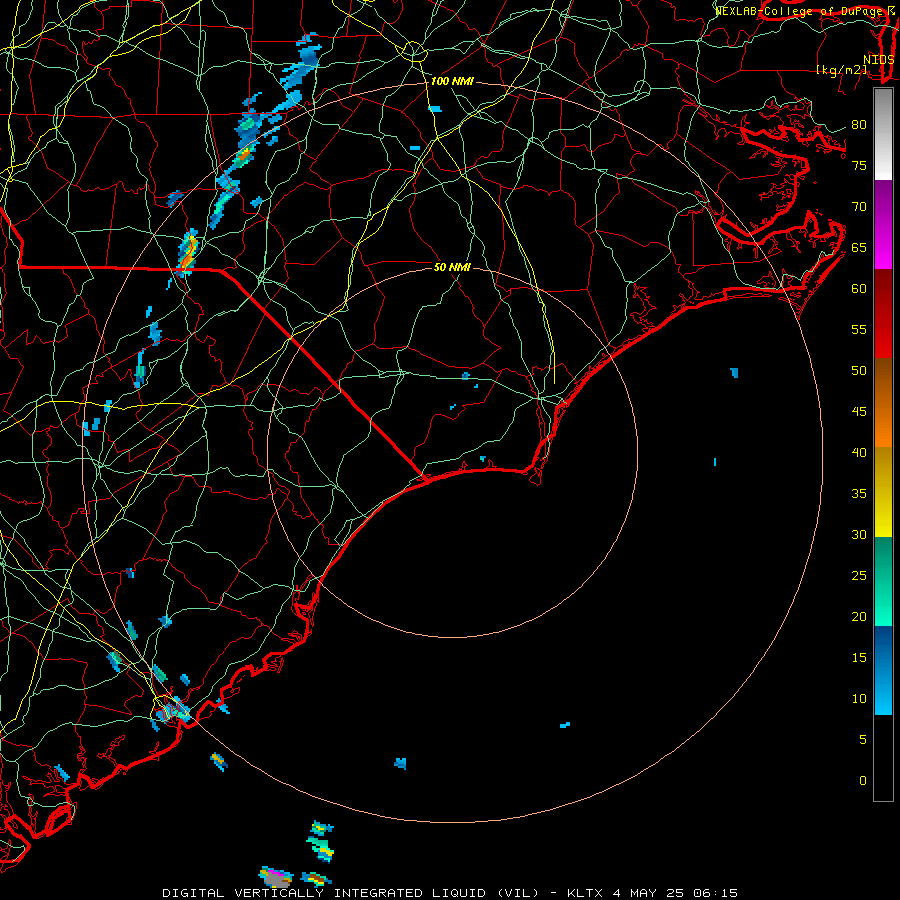Viewport: 900px width, 900px height.
Task: Click the 35 value on VIL scale
Action: point(859,494)
